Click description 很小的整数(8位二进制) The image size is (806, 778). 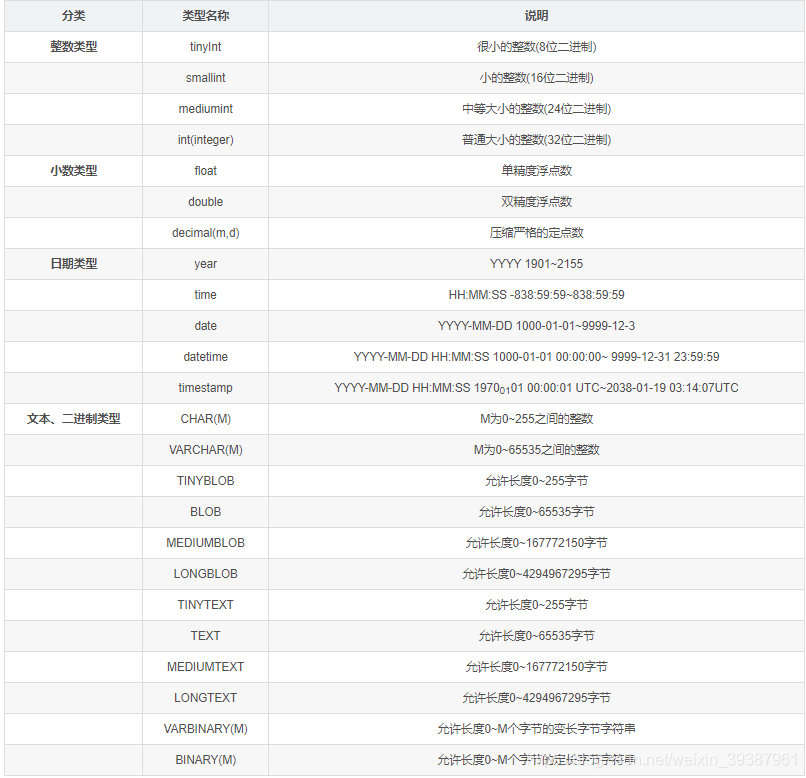[536, 47]
